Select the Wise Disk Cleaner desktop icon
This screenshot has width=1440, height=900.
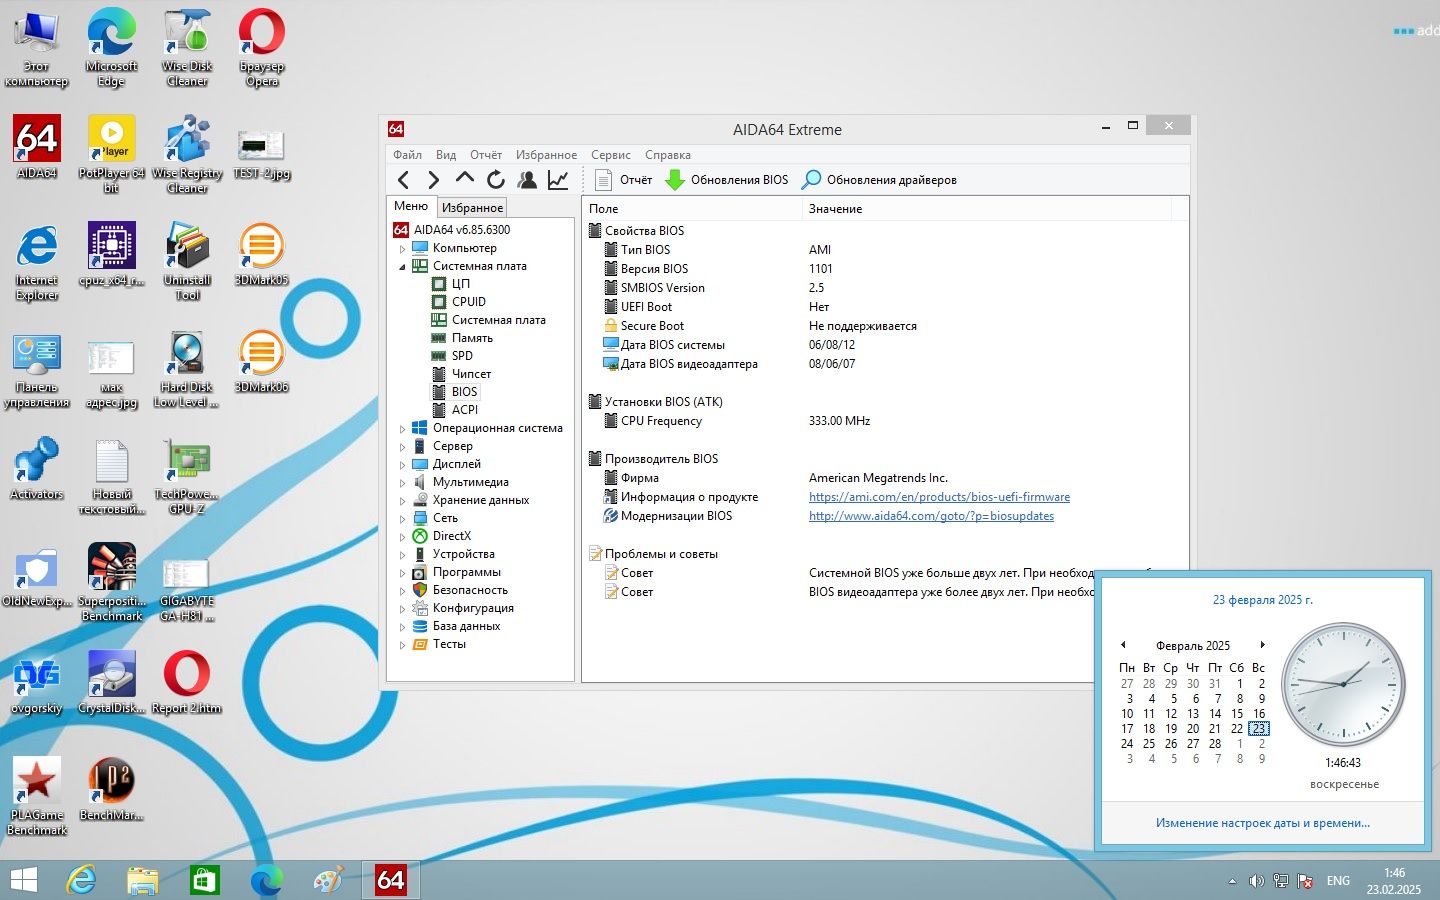point(187,48)
